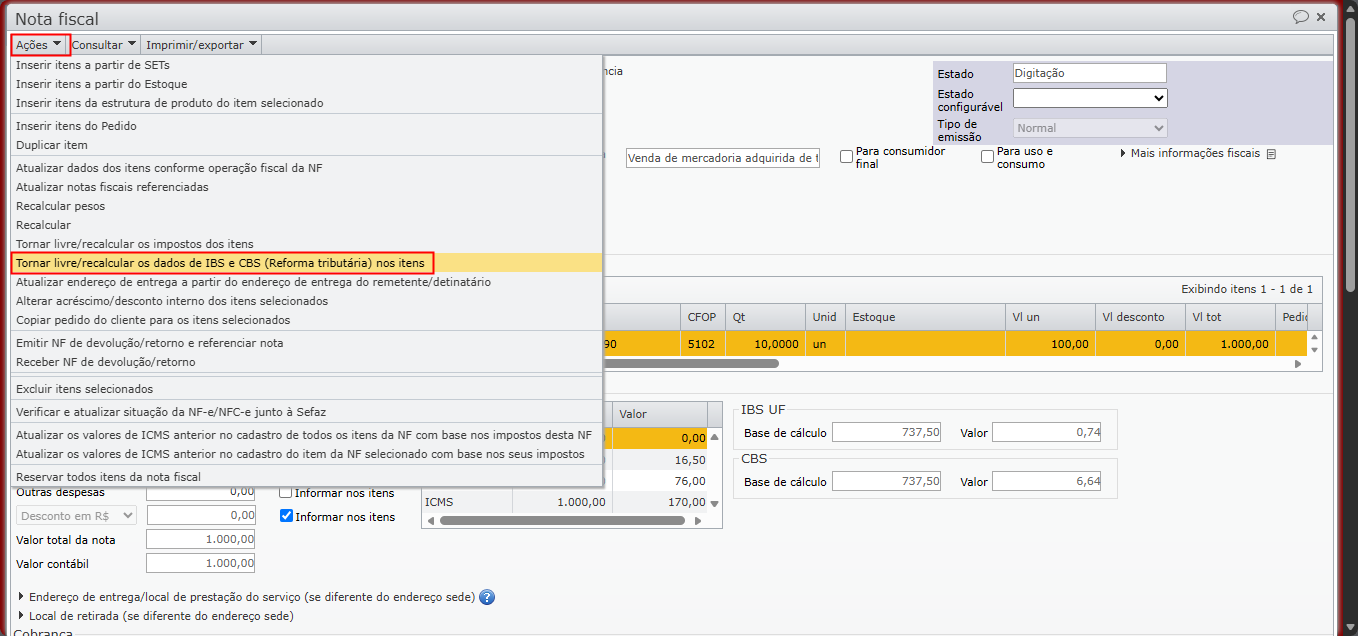Viewport: 1358px width, 636px height.
Task: Click the Vl desconto column header
Action: coord(1140,317)
